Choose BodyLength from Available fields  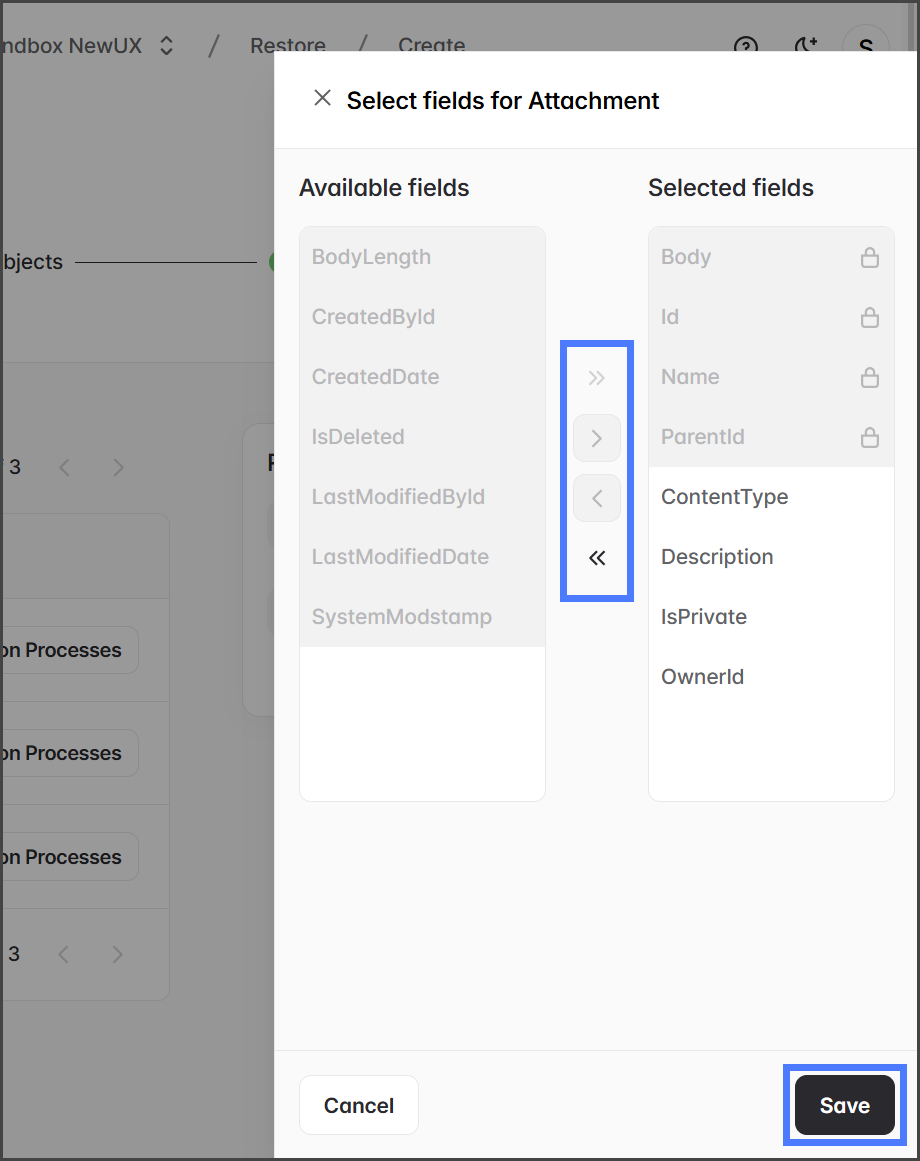tap(371, 257)
